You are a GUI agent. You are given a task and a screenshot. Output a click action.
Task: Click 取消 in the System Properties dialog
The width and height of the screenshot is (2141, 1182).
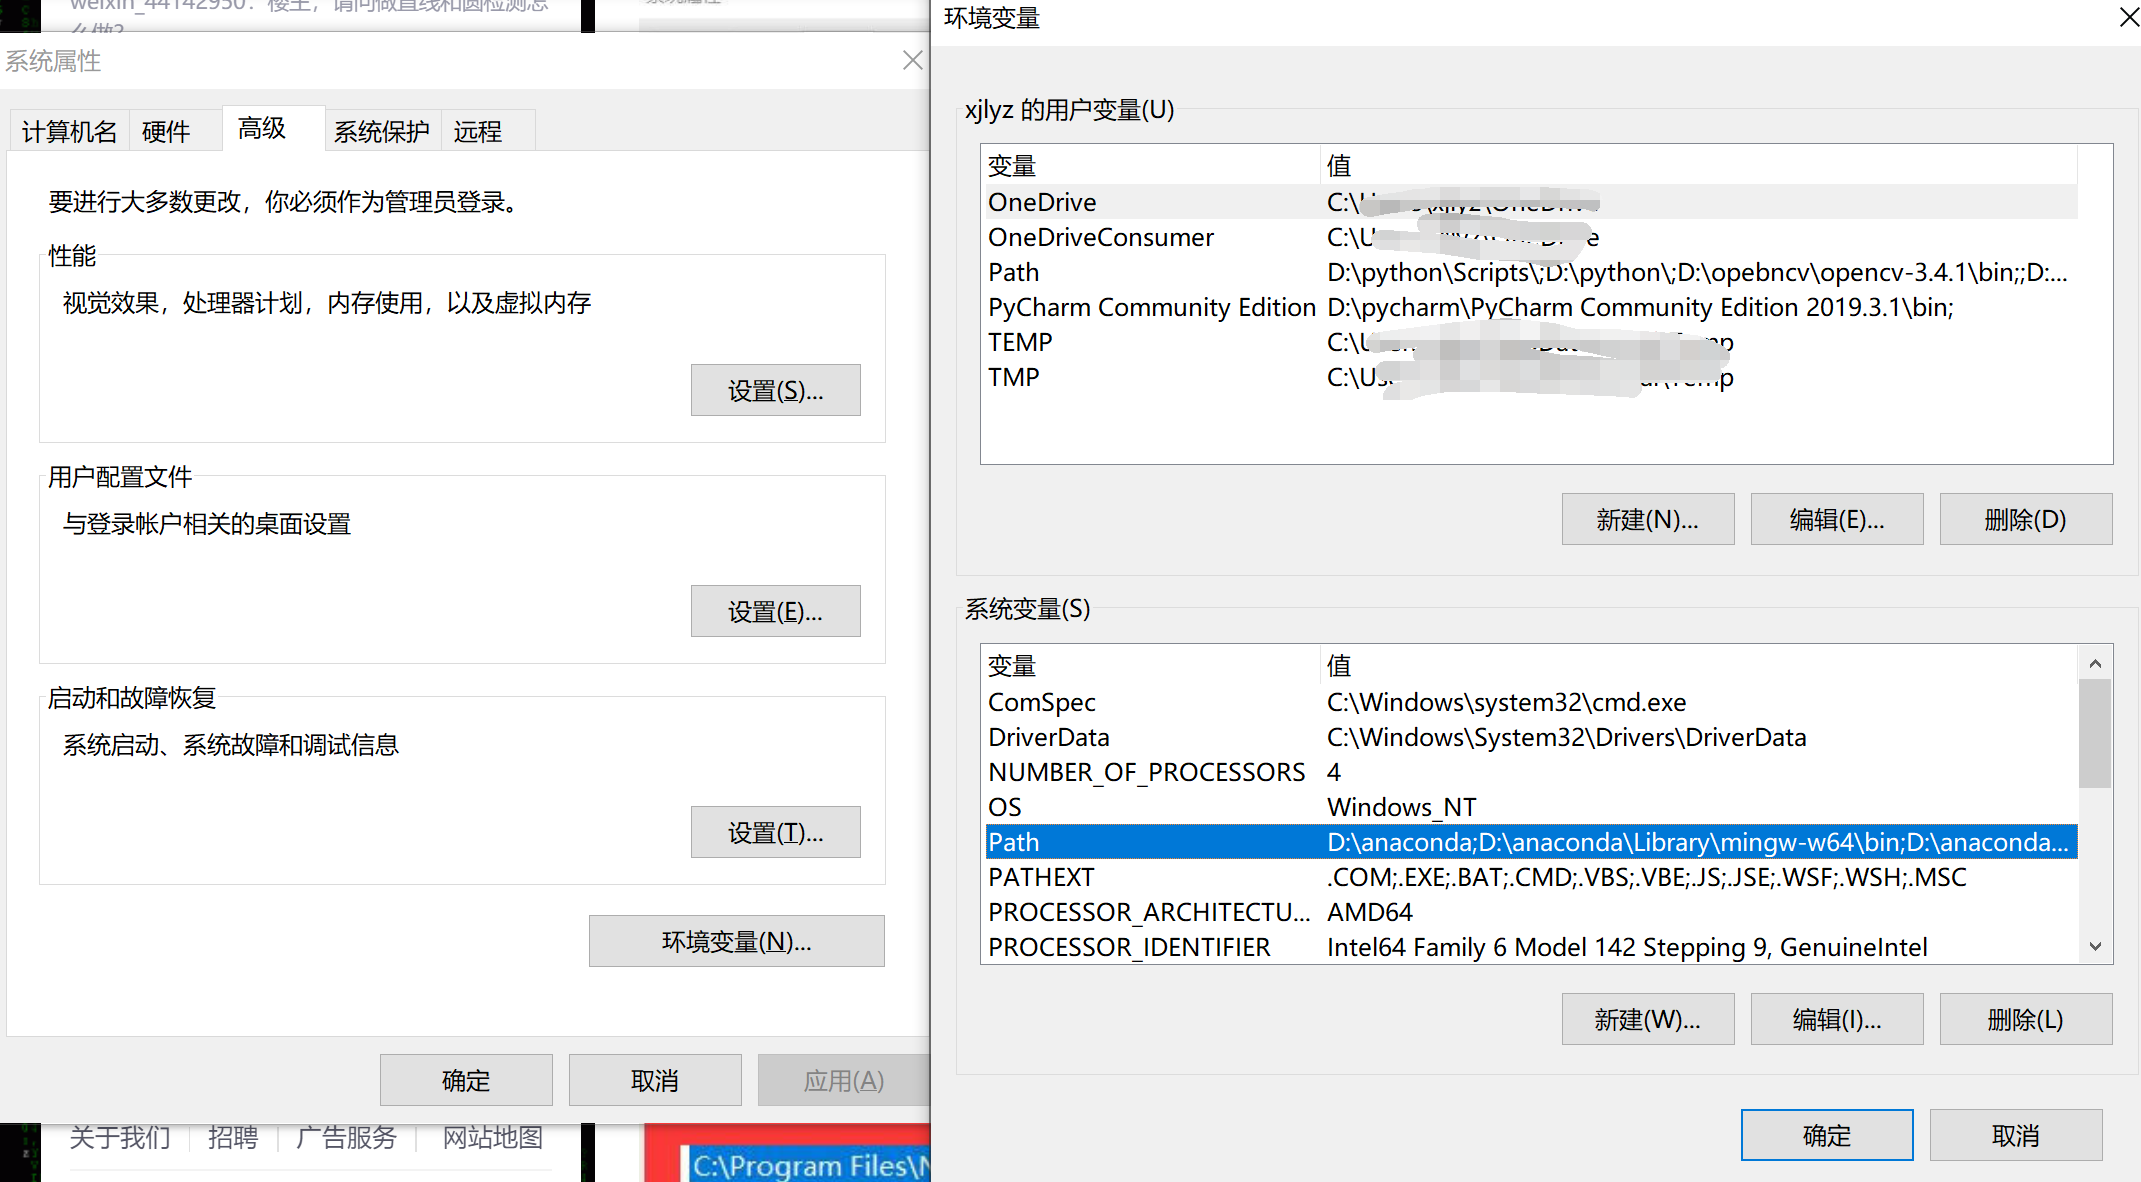click(x=655, y=1079)
